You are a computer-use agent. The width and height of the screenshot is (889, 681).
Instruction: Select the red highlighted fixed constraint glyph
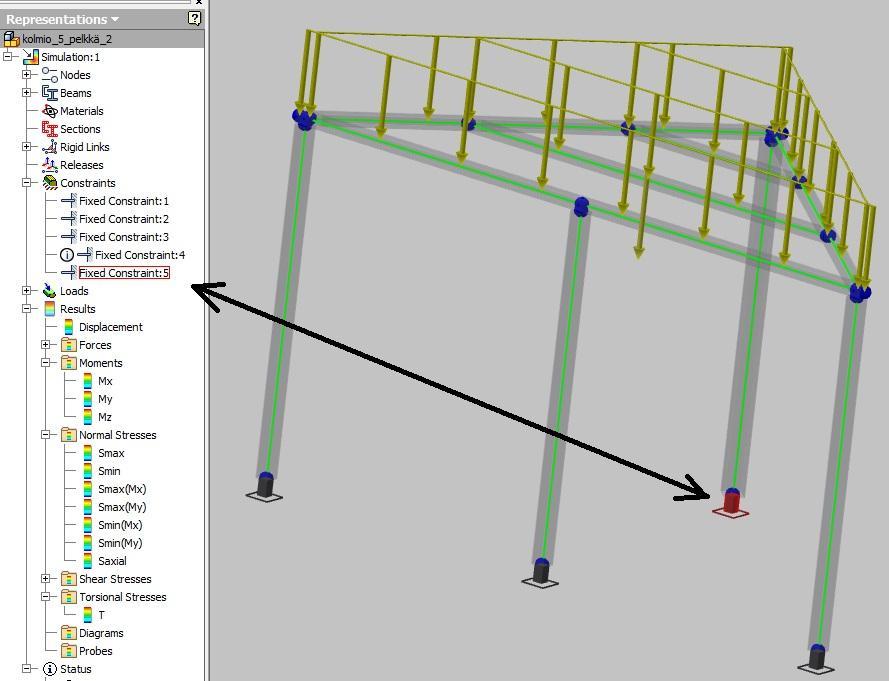point(731,503)
